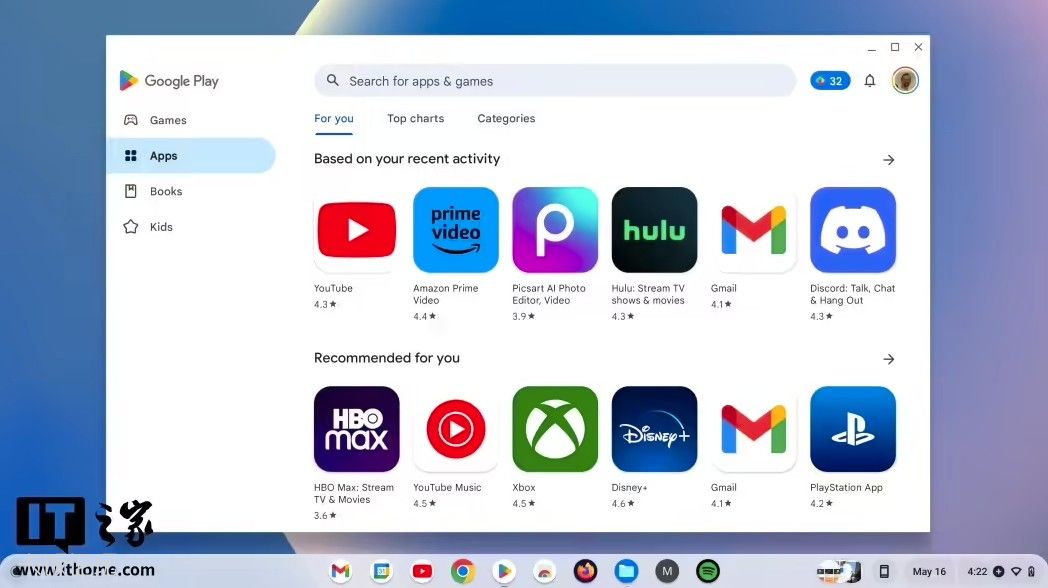Open the account profile avatar
Screen dimensions: 1048x588
[905, 81]
